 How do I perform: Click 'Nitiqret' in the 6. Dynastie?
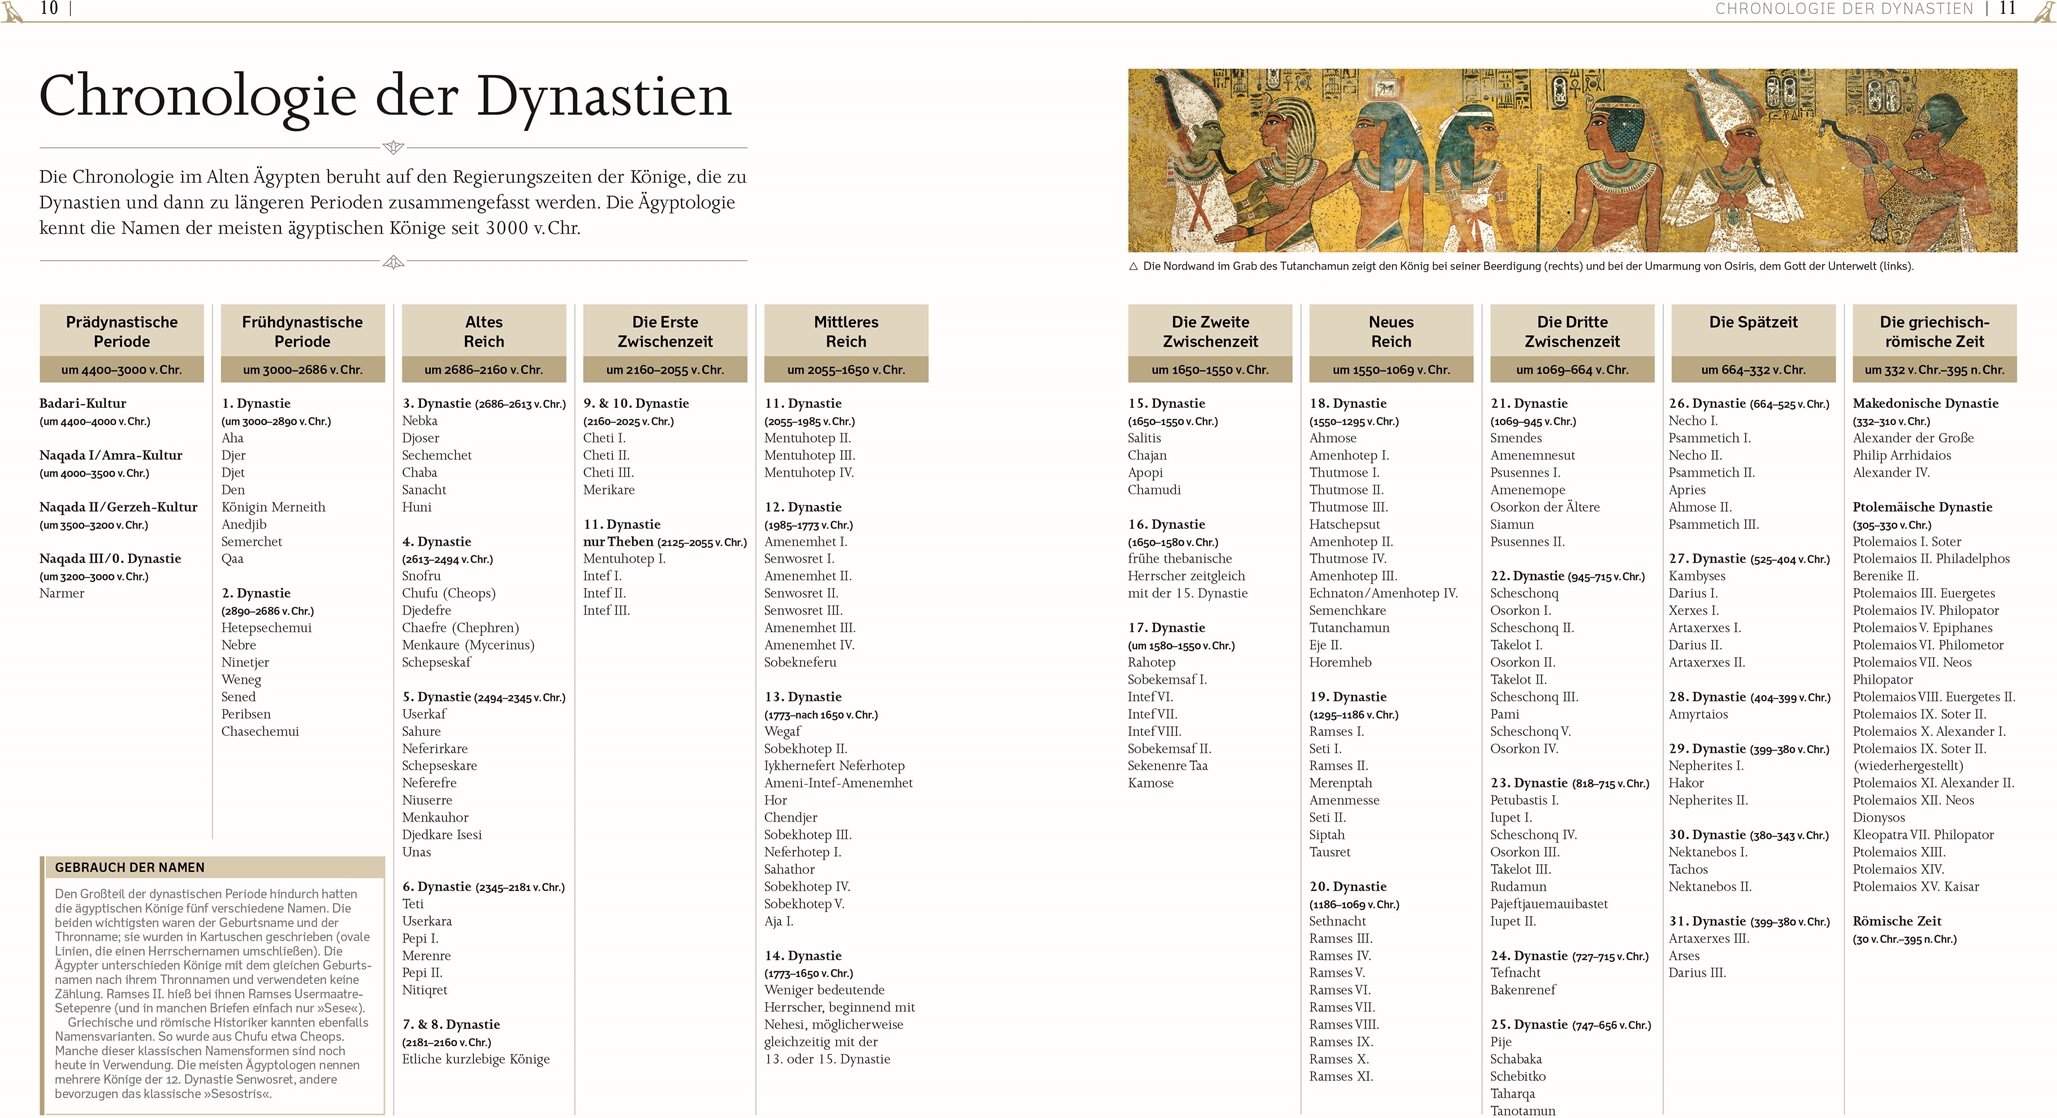[x=425, y=990]
